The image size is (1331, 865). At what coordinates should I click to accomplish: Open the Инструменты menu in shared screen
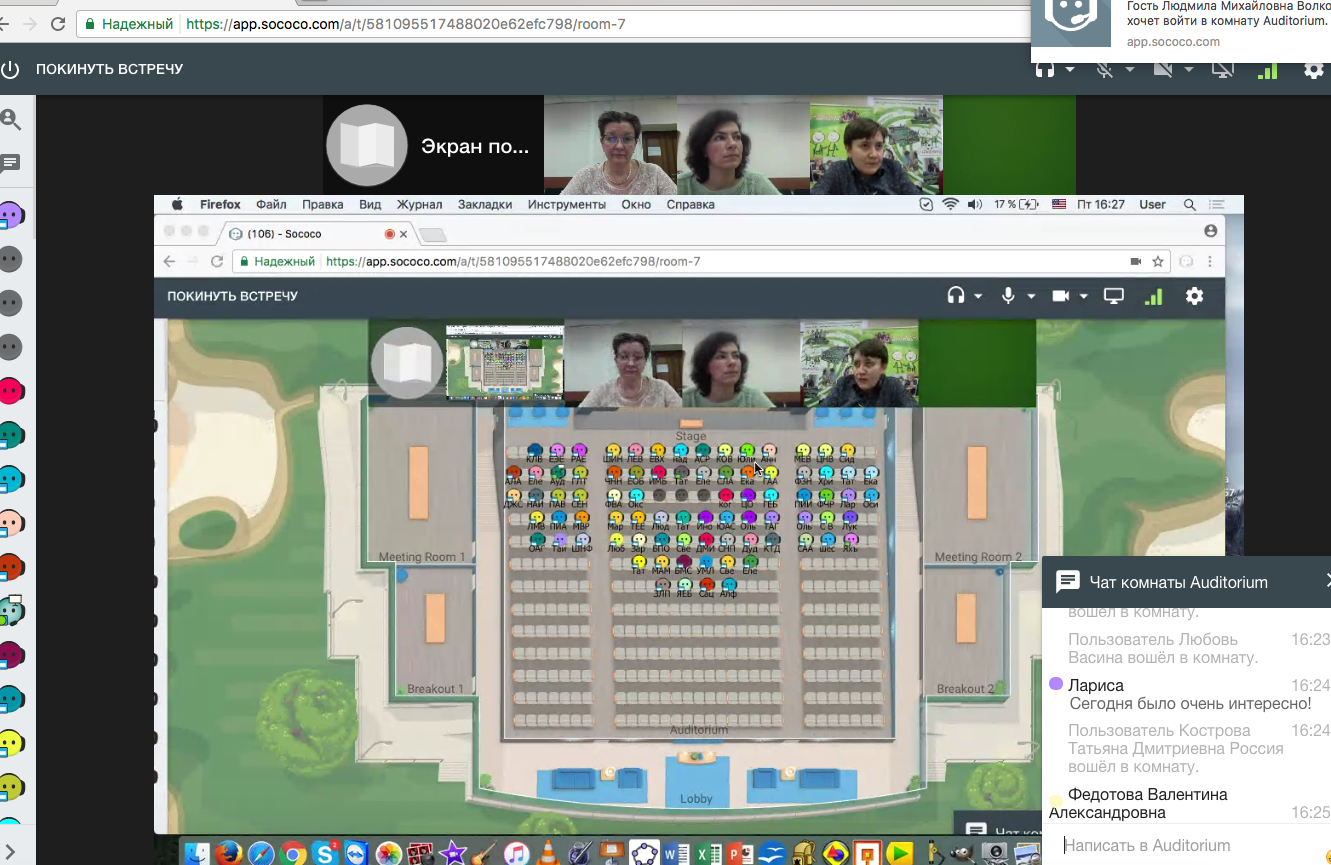pyautogui.click(x=567, y=204)
